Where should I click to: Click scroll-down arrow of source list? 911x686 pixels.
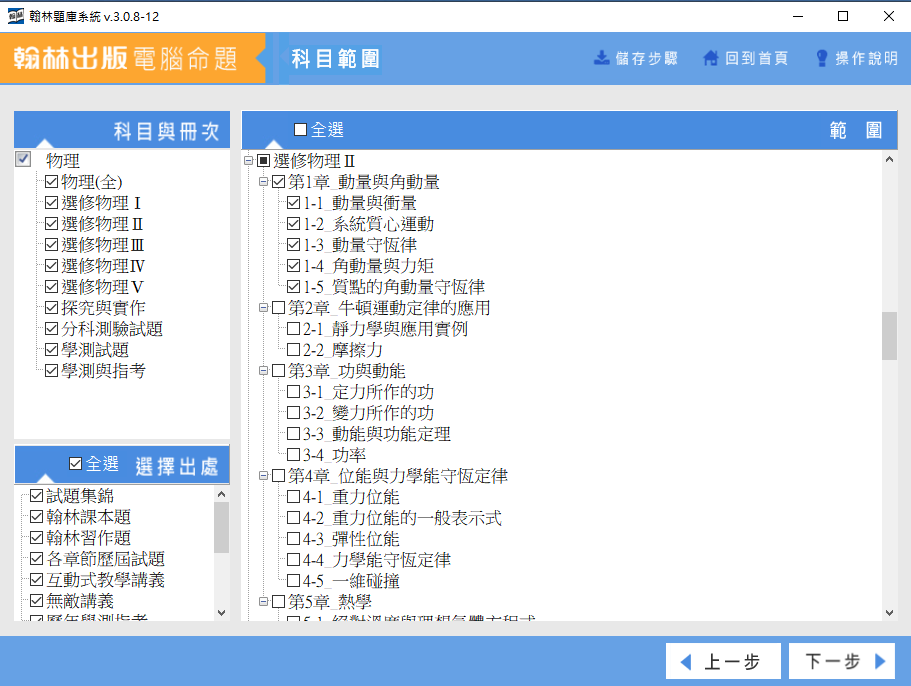[x=221, y=612]
